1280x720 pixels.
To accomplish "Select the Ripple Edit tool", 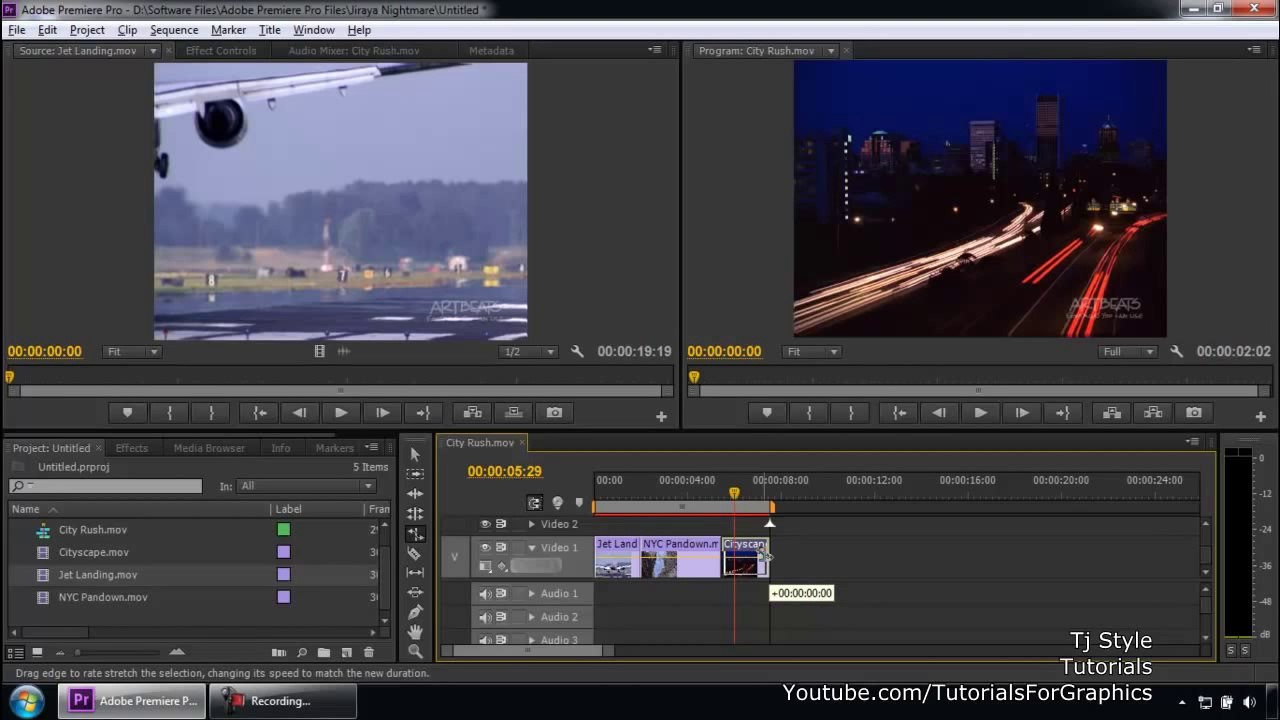I will pyautogui.click(x=416, y=494).
